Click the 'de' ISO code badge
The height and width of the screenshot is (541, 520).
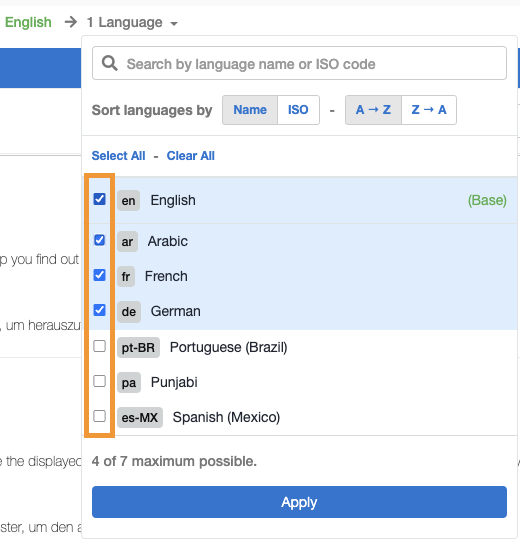pos(129,312)
